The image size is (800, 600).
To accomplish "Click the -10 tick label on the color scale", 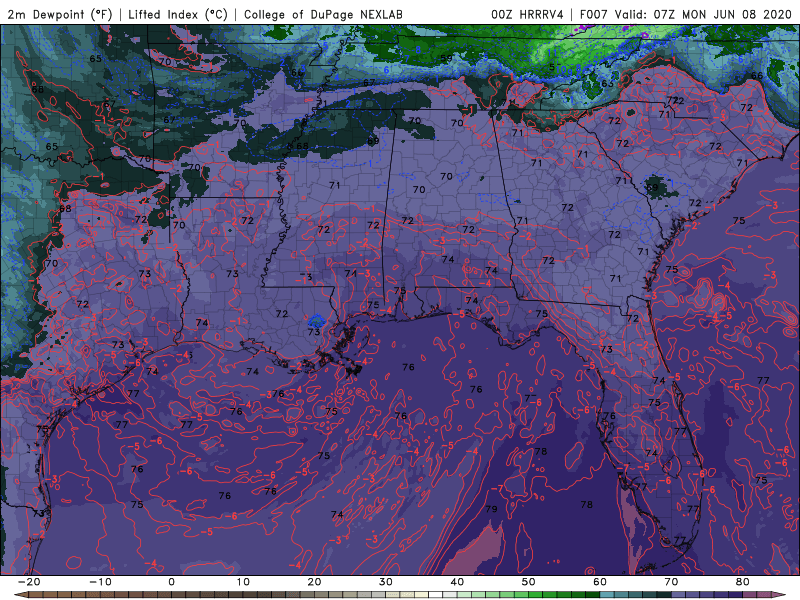I will [x=100, y=582].
